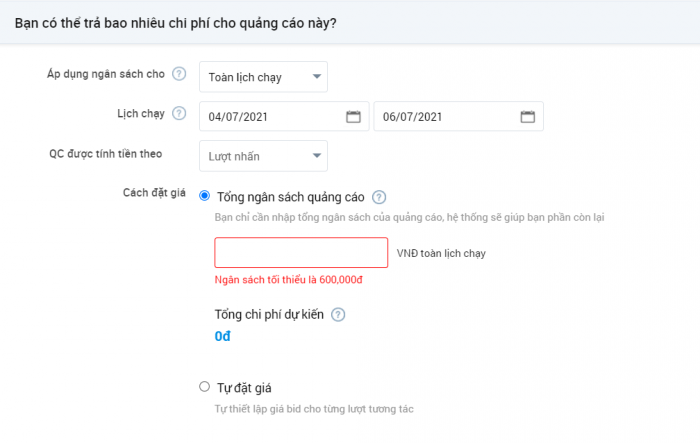Select Tổng ngân sách quảng cáo radio button

click(x=204, y=196)
